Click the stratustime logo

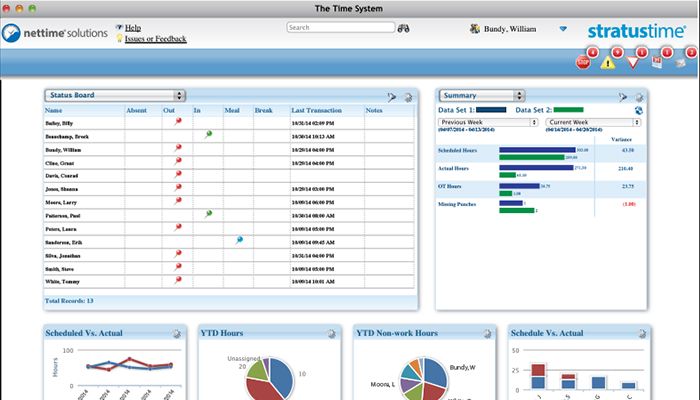pyautogui.click(x=637, y=31)
